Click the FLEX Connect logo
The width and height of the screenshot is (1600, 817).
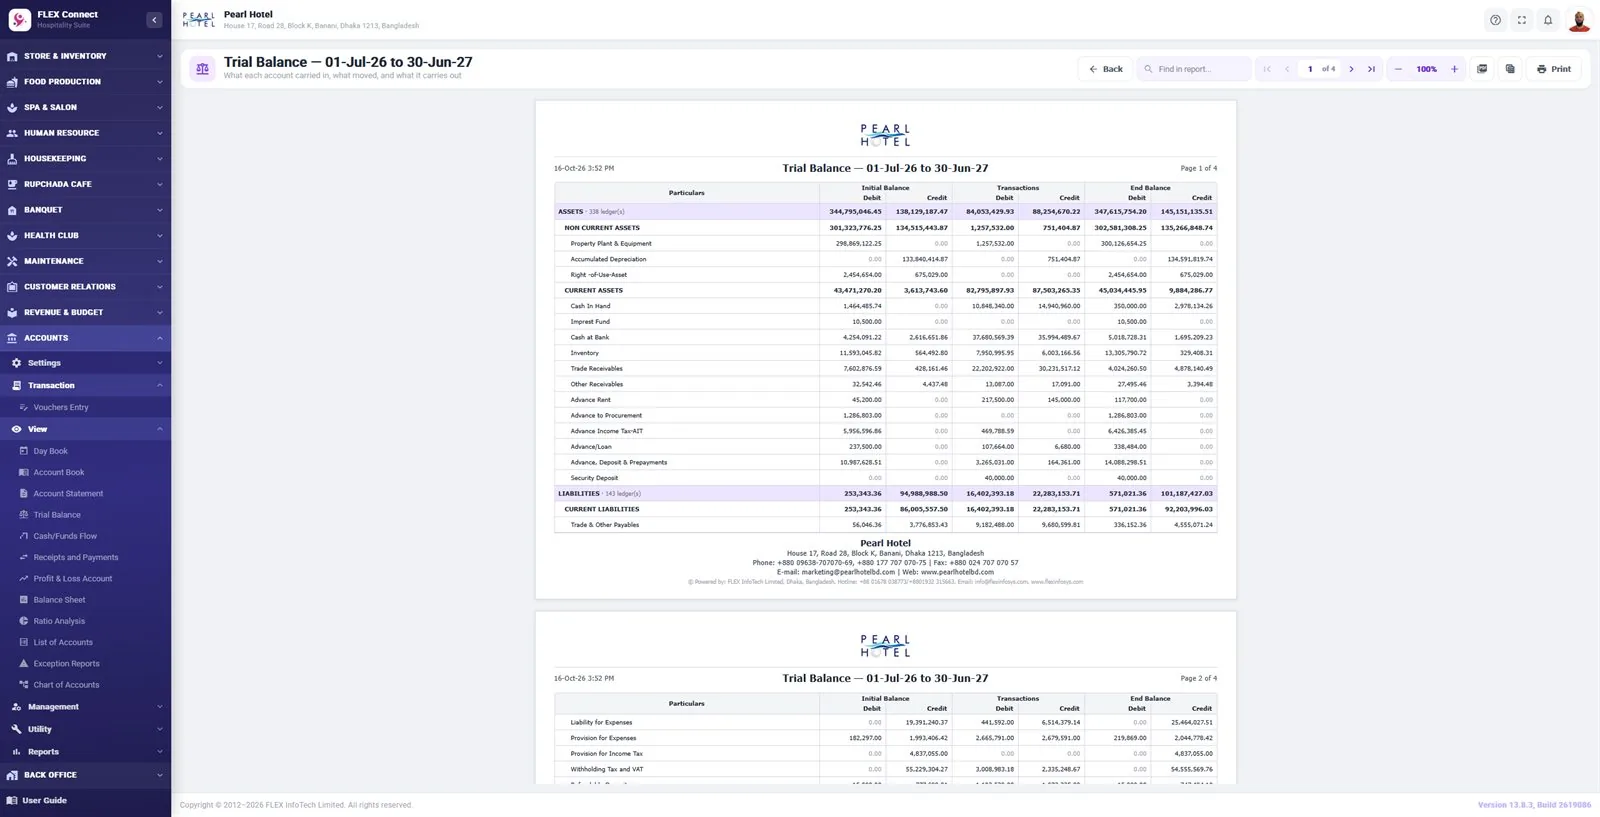tap(20, 20)
